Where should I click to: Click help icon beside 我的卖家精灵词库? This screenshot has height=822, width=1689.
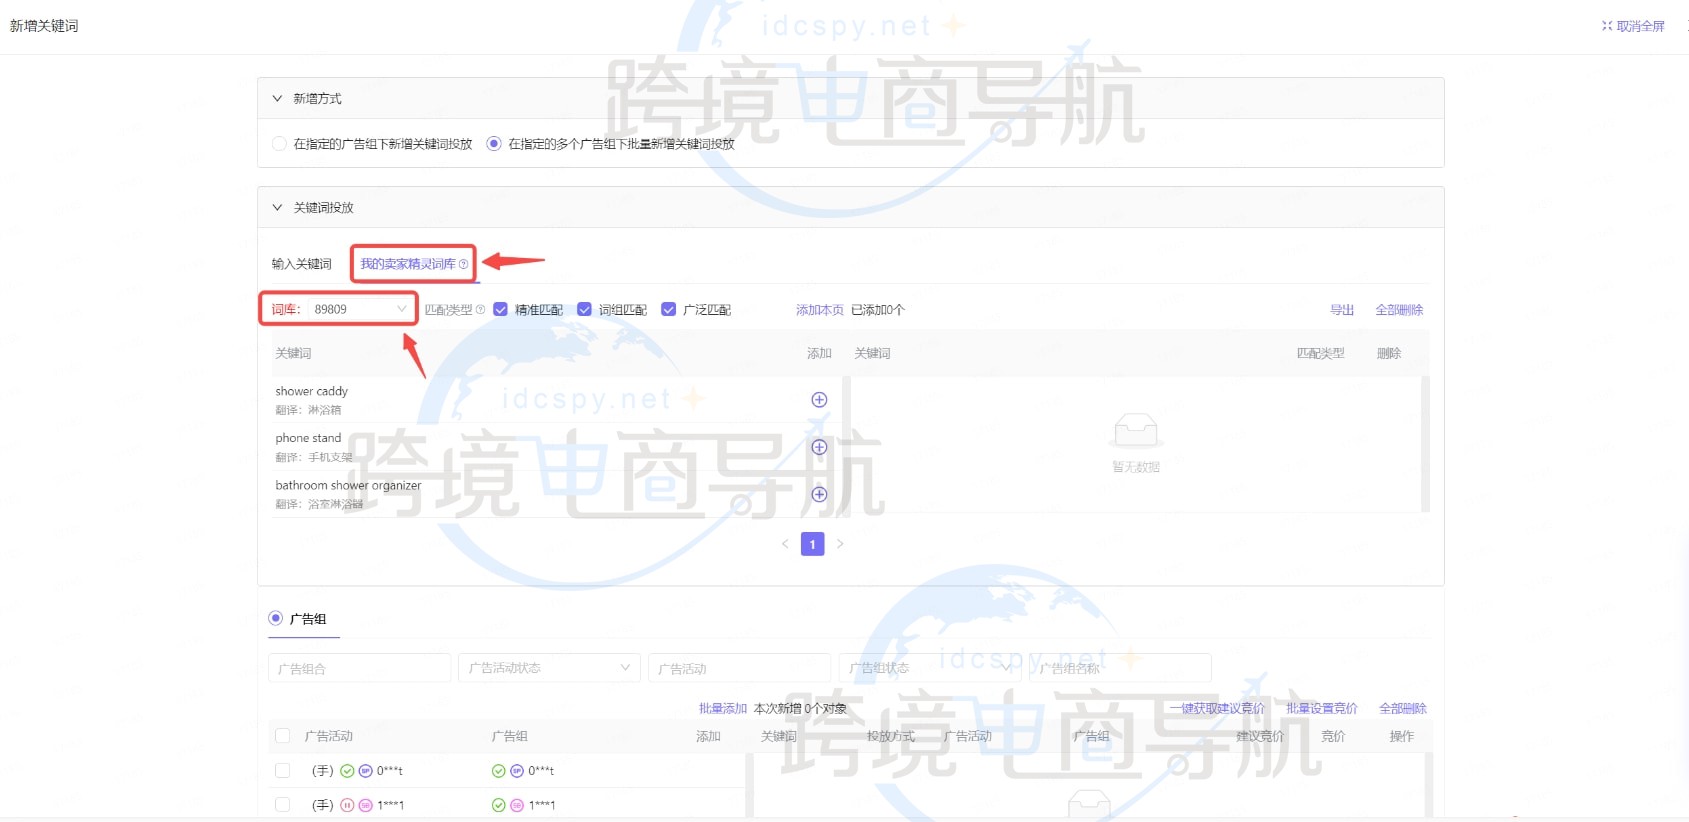(x=463, y=264)
